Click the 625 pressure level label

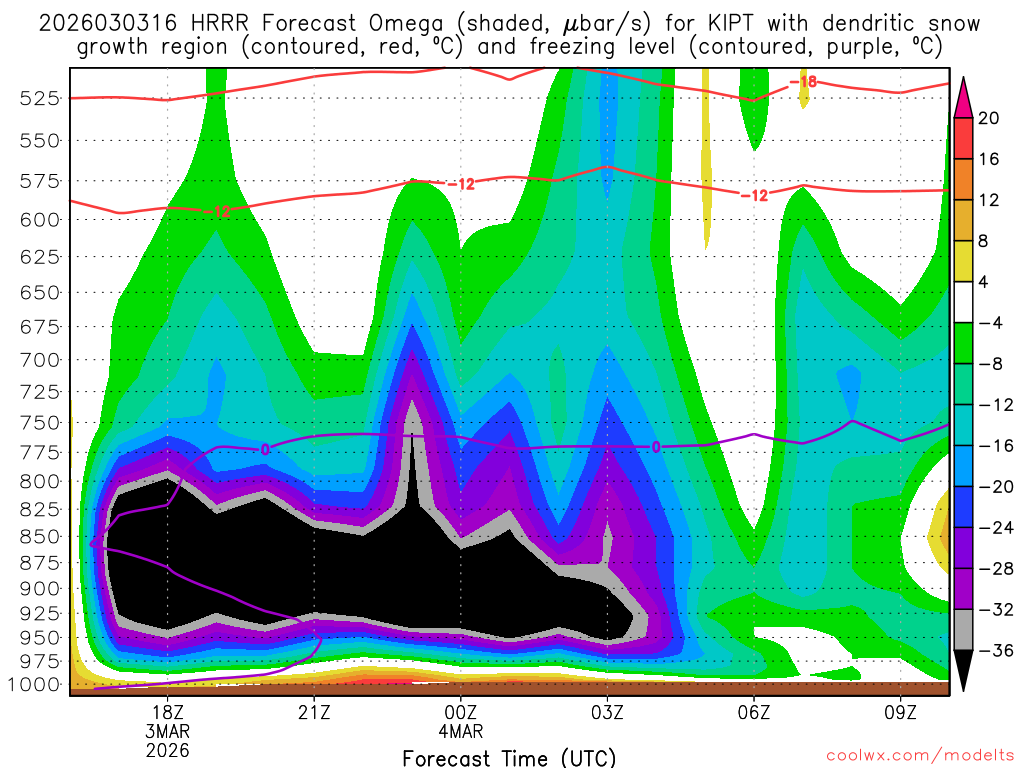40,257
